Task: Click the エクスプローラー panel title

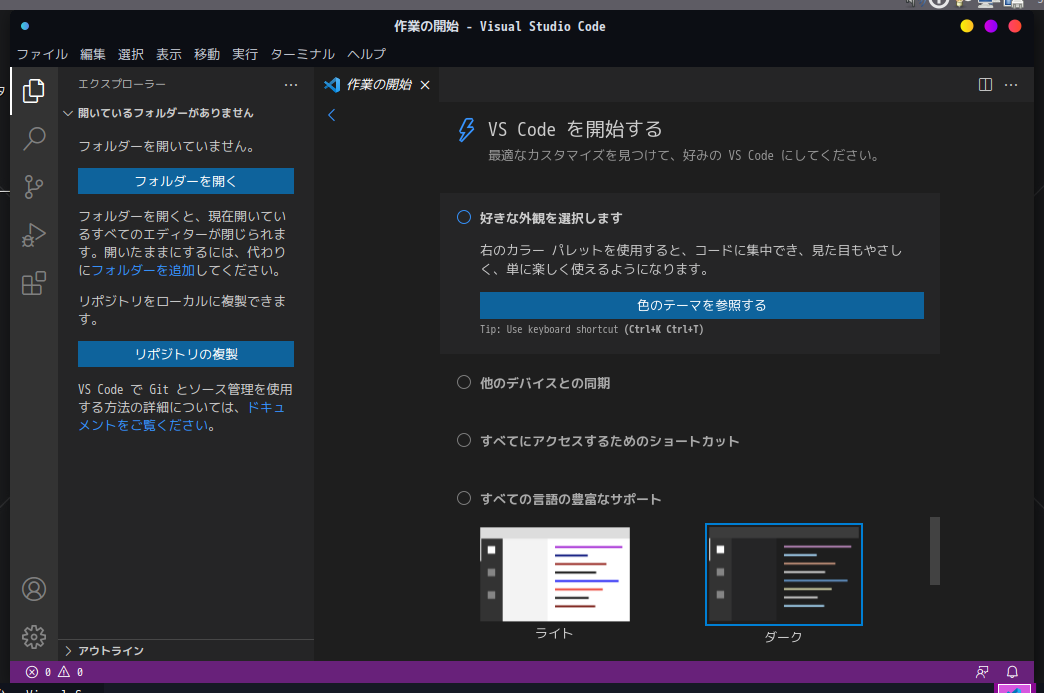Action: tap(122, 85)
